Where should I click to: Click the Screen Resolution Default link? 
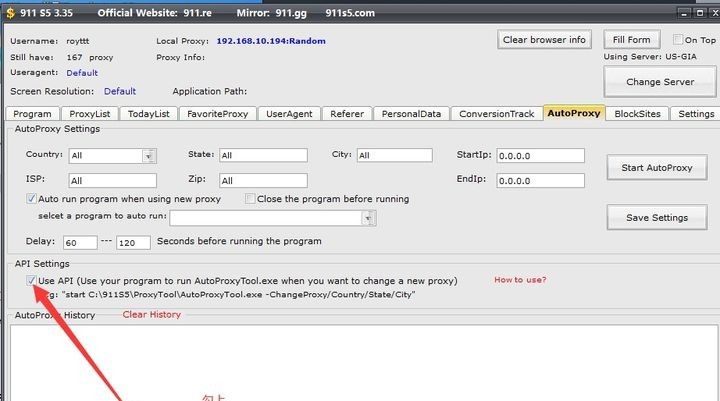[120, 91]
